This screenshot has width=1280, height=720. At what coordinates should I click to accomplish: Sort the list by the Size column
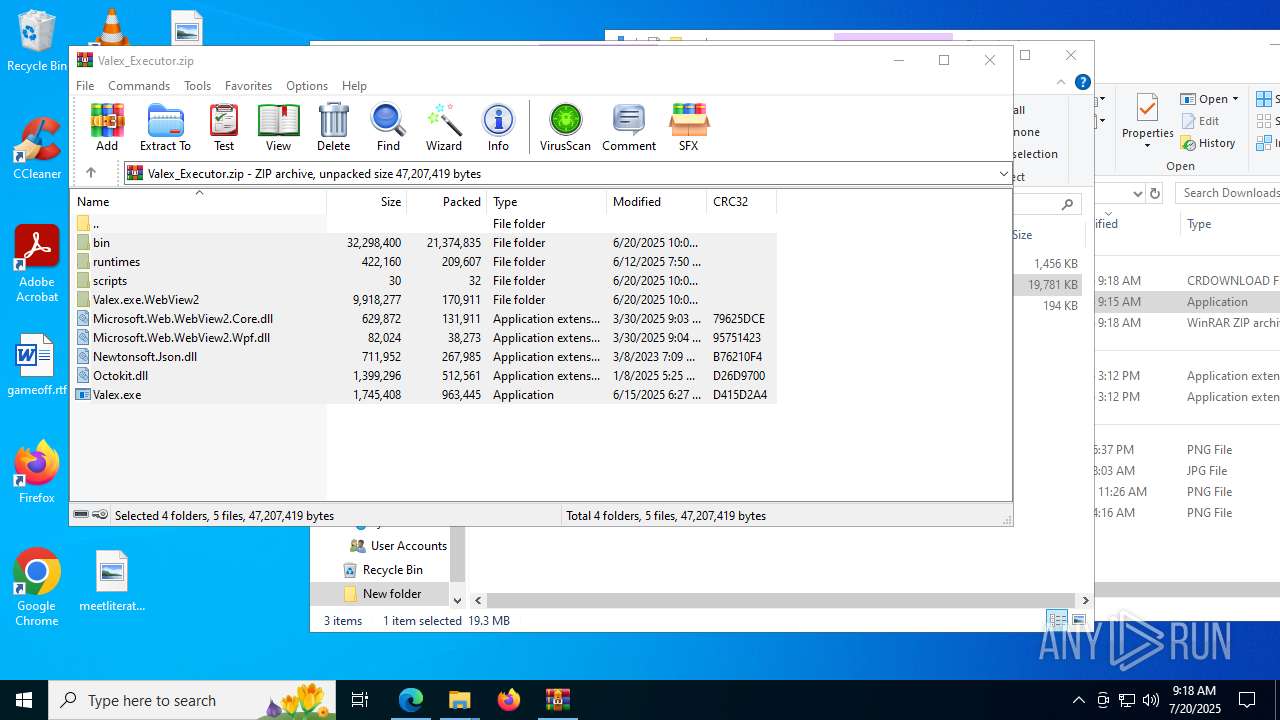[366, 201]
